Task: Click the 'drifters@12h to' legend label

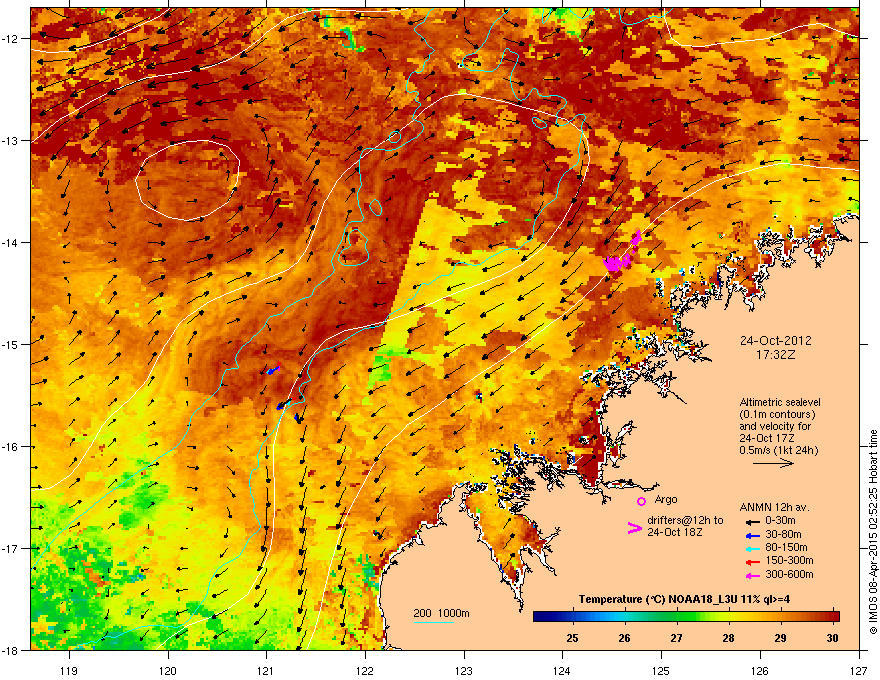Action: pyautogui.click(x=685, y=520)
